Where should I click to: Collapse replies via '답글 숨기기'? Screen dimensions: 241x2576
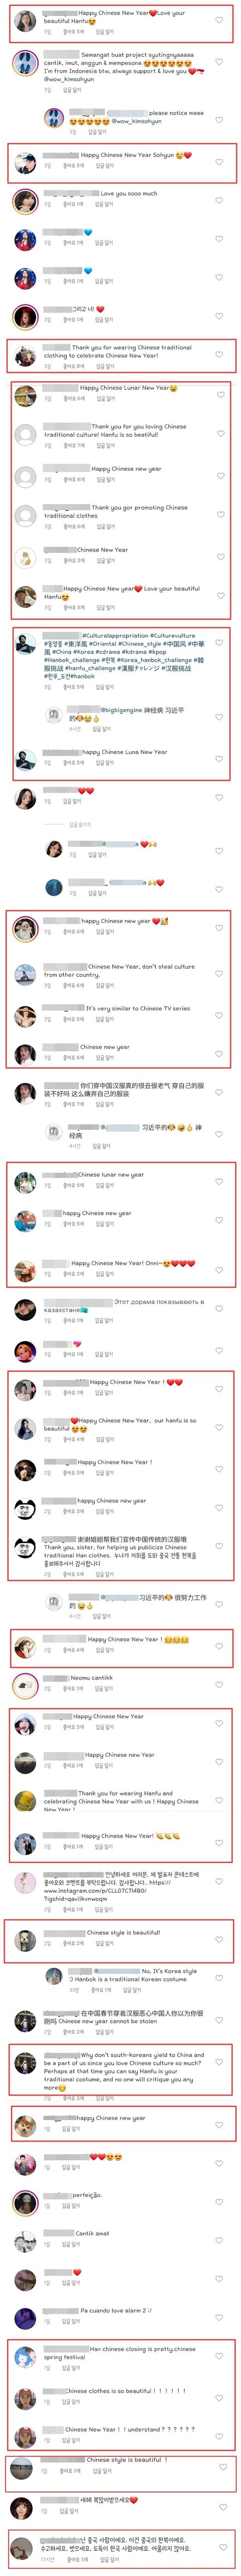(x=79, y=825)
